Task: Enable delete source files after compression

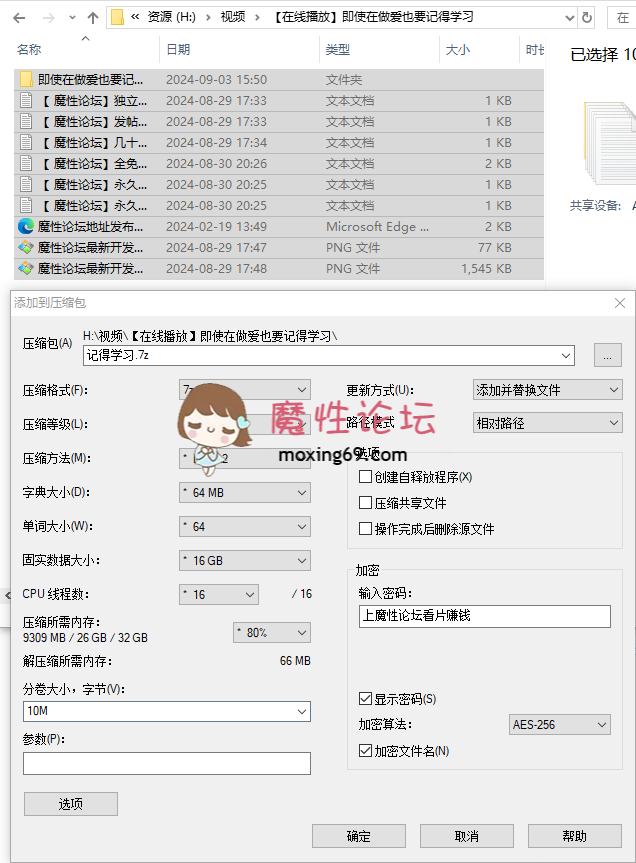Action: (x=366, y=529)
